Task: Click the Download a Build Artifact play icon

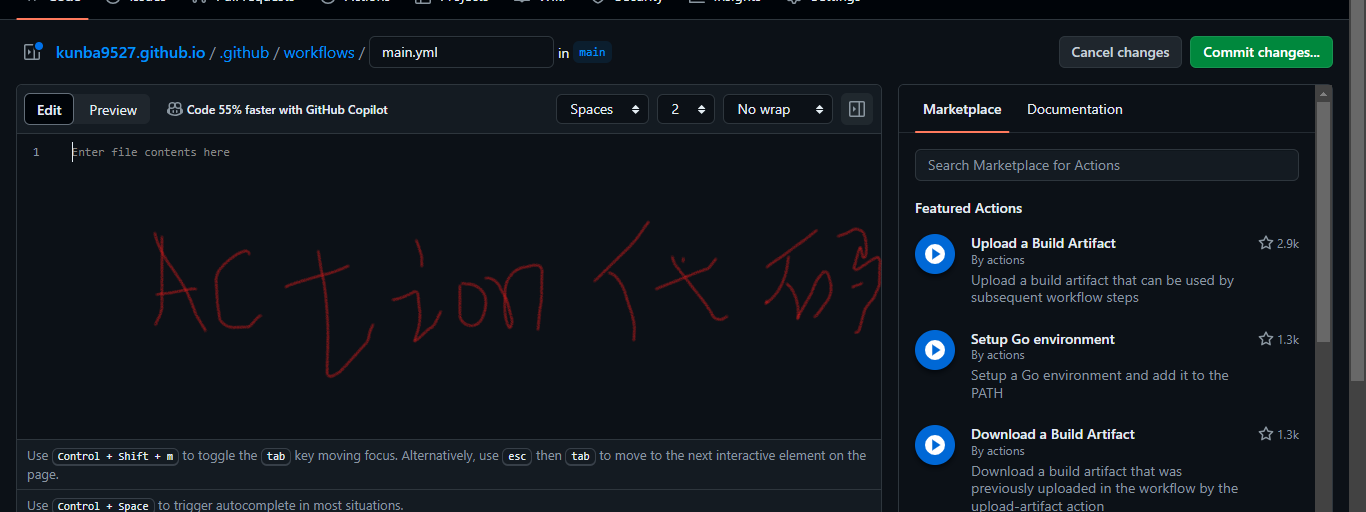Action: tap(934, 445)
